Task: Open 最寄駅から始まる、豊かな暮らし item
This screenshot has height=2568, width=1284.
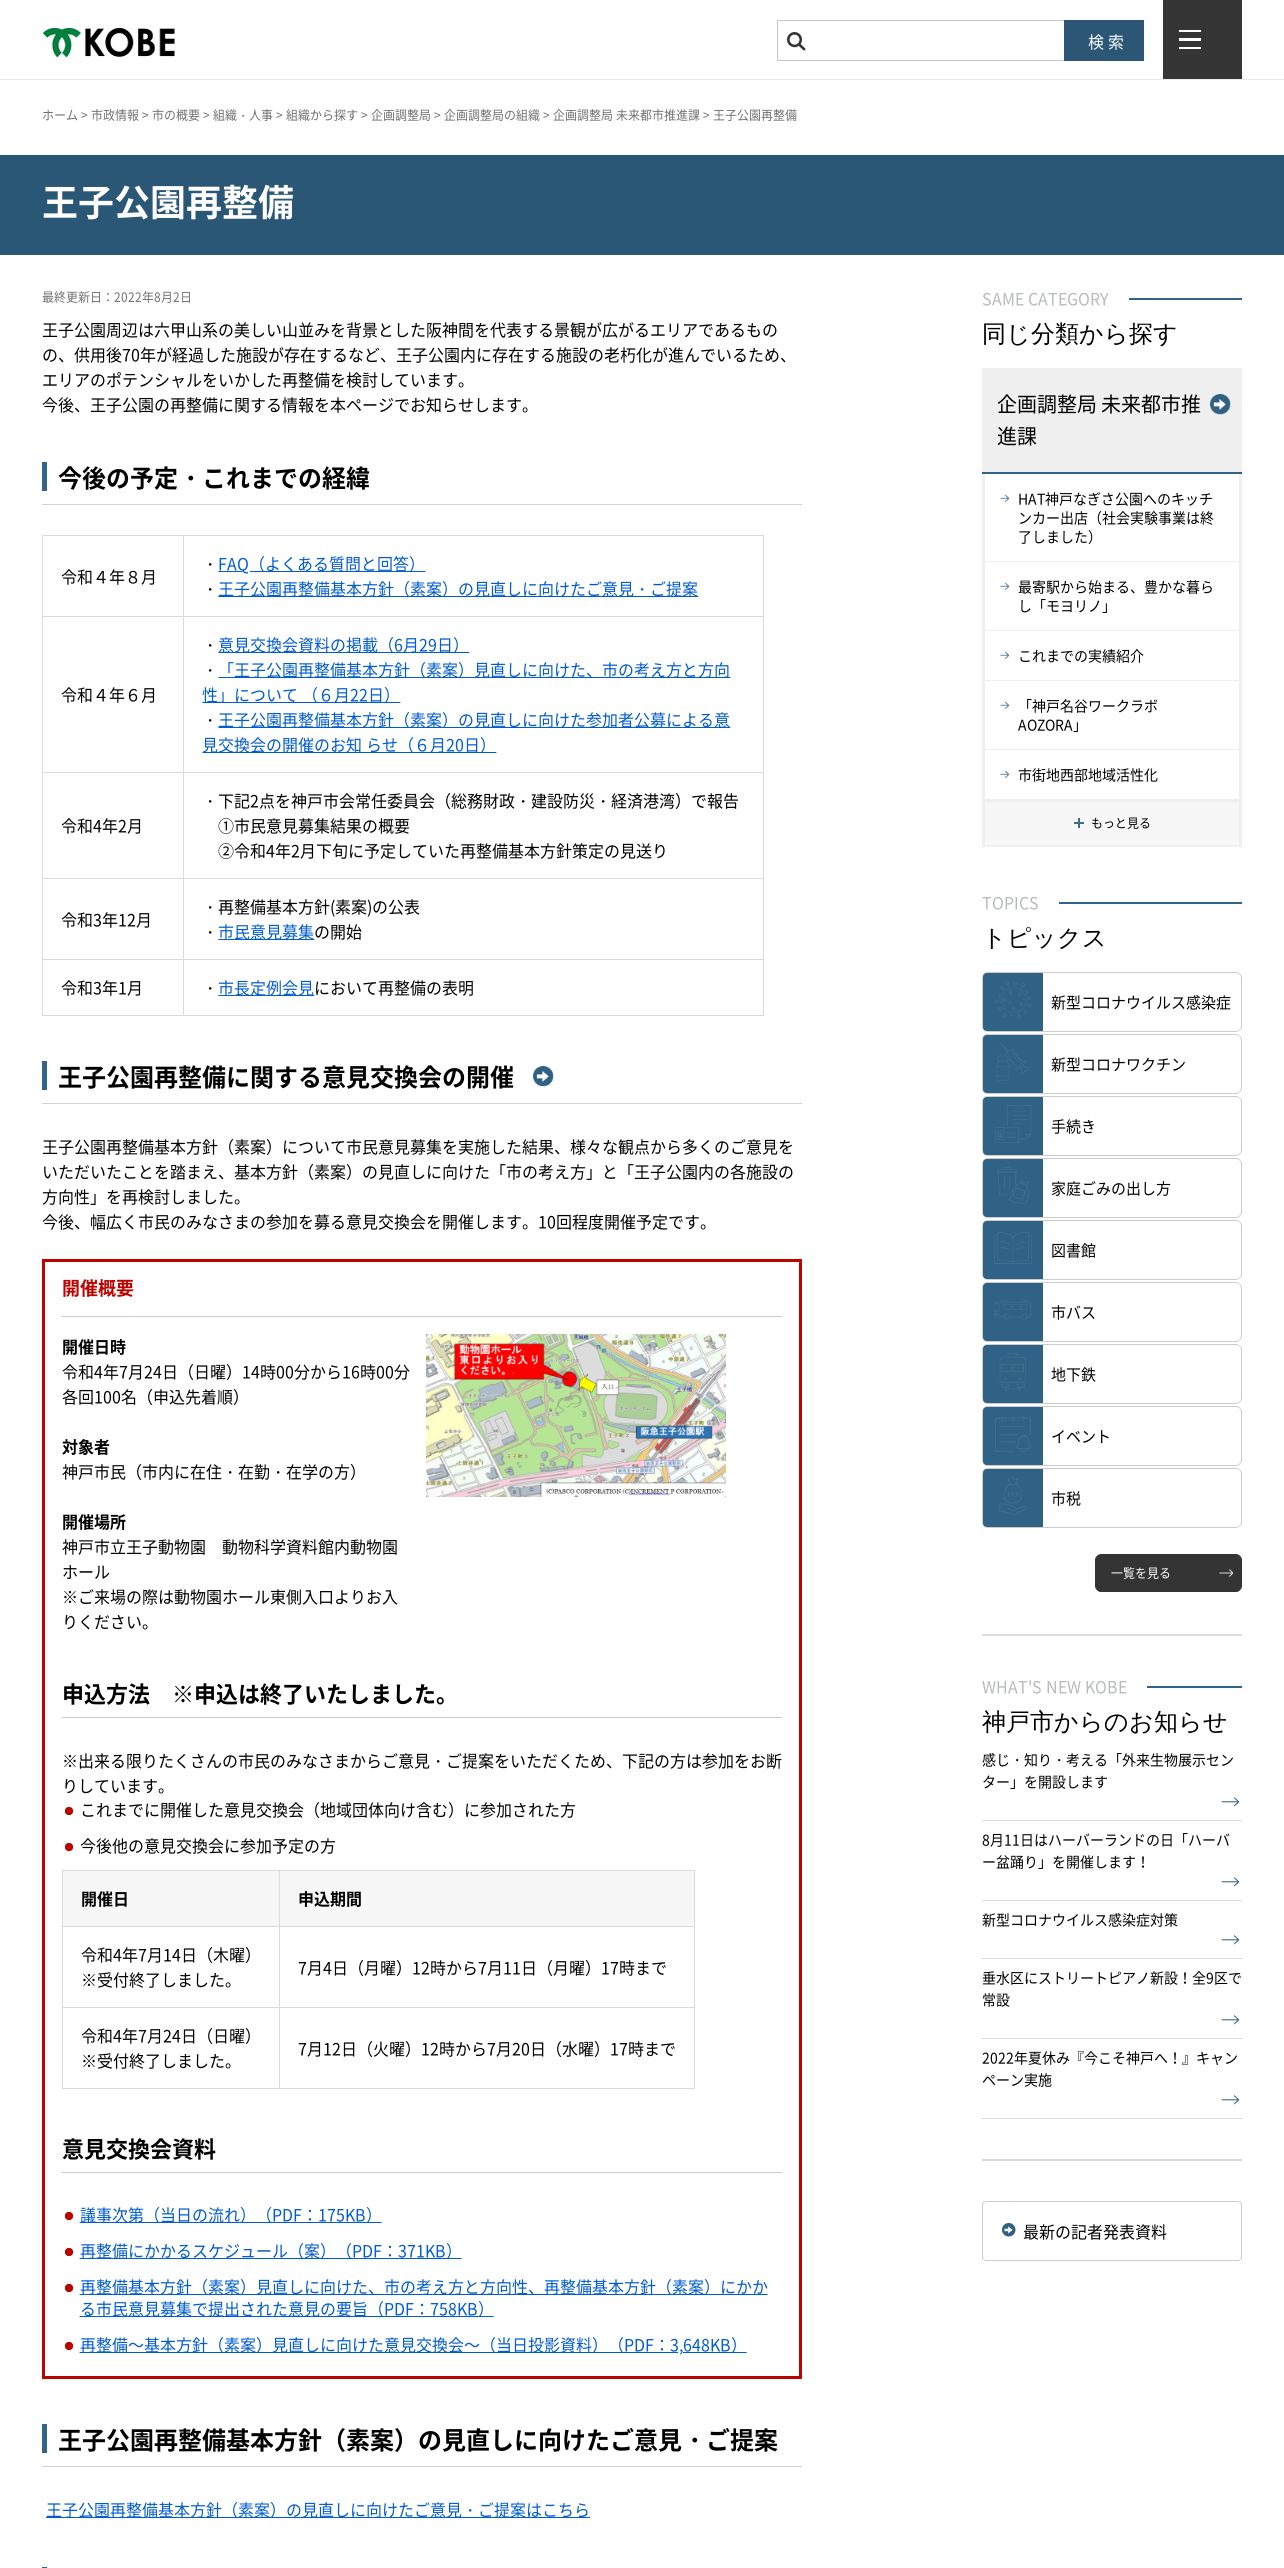Action: pyautogui.click(x=1113, y=596)
